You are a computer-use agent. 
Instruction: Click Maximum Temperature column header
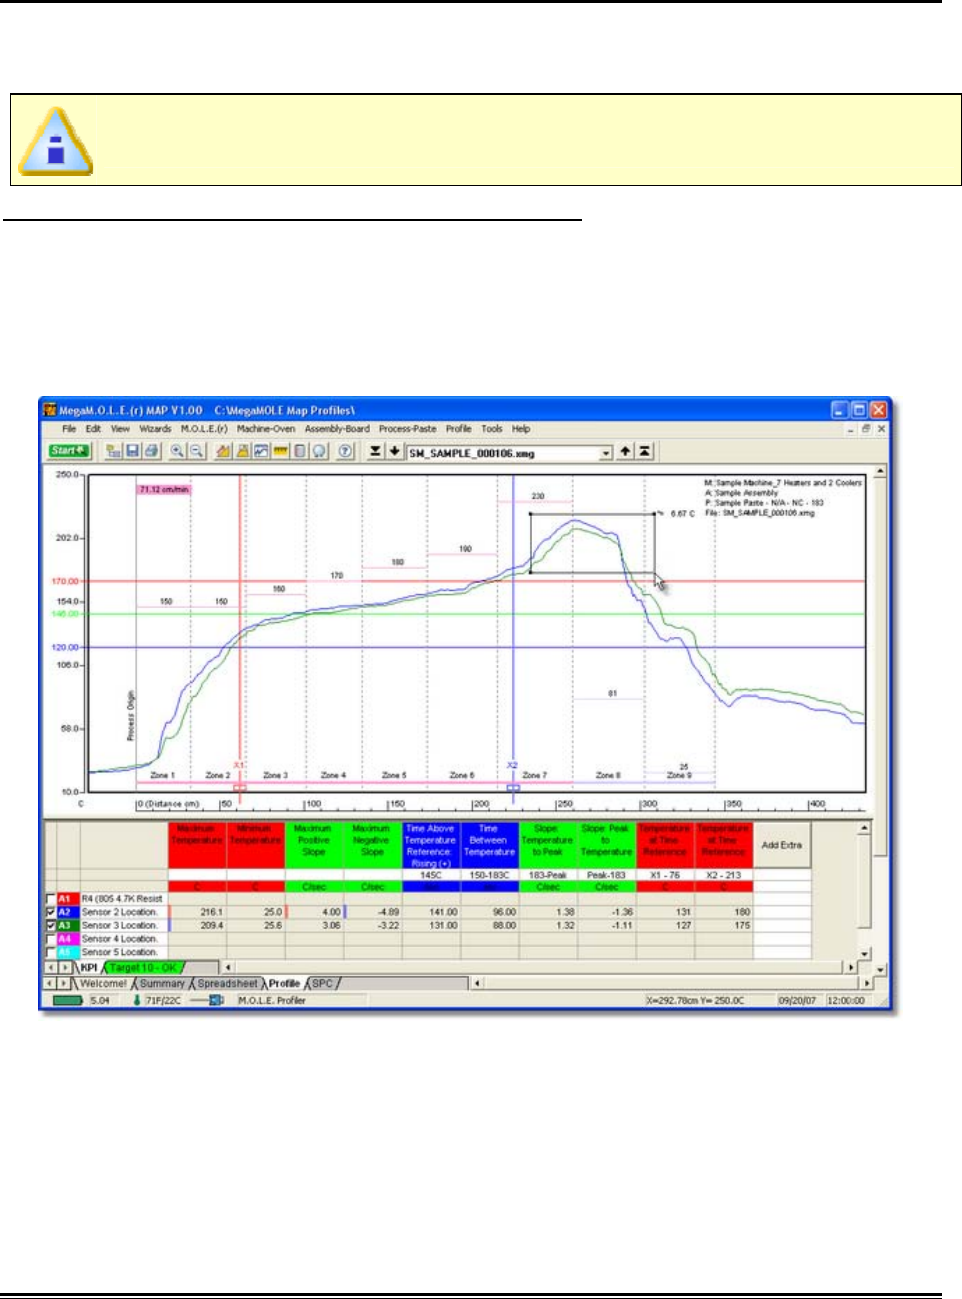[197, 845]
